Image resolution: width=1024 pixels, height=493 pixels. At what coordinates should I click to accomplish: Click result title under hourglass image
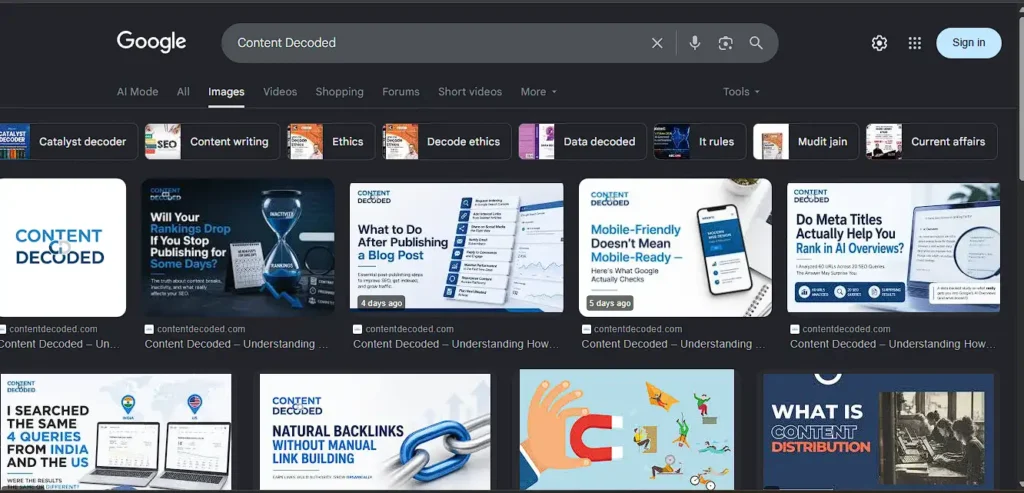click(236, 344)
